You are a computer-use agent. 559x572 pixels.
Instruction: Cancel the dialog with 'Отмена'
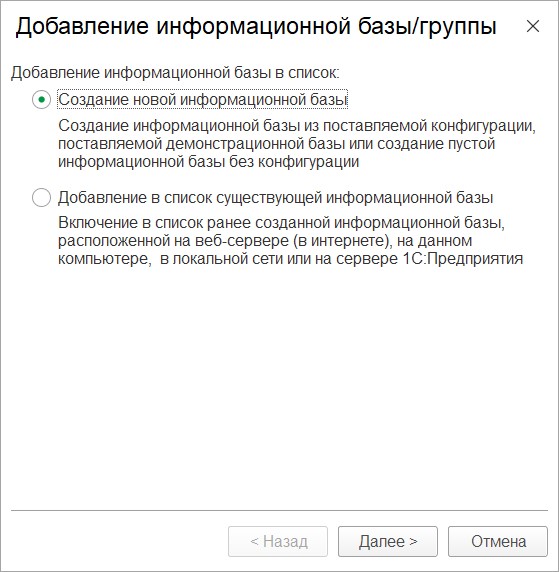point(498,541)
